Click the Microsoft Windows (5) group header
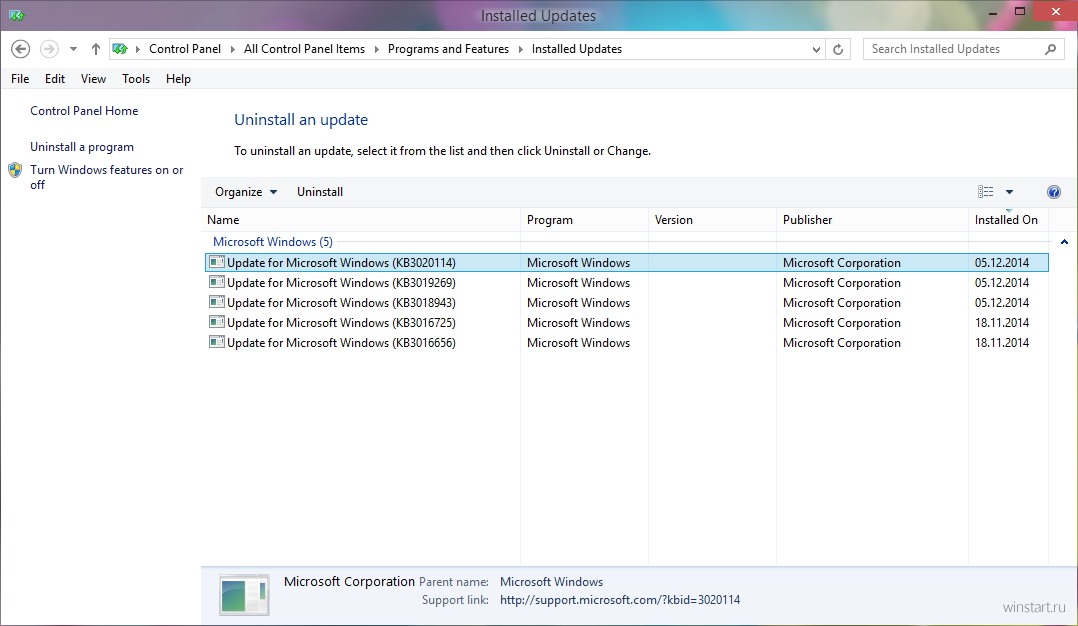 [x=273, y=242]
